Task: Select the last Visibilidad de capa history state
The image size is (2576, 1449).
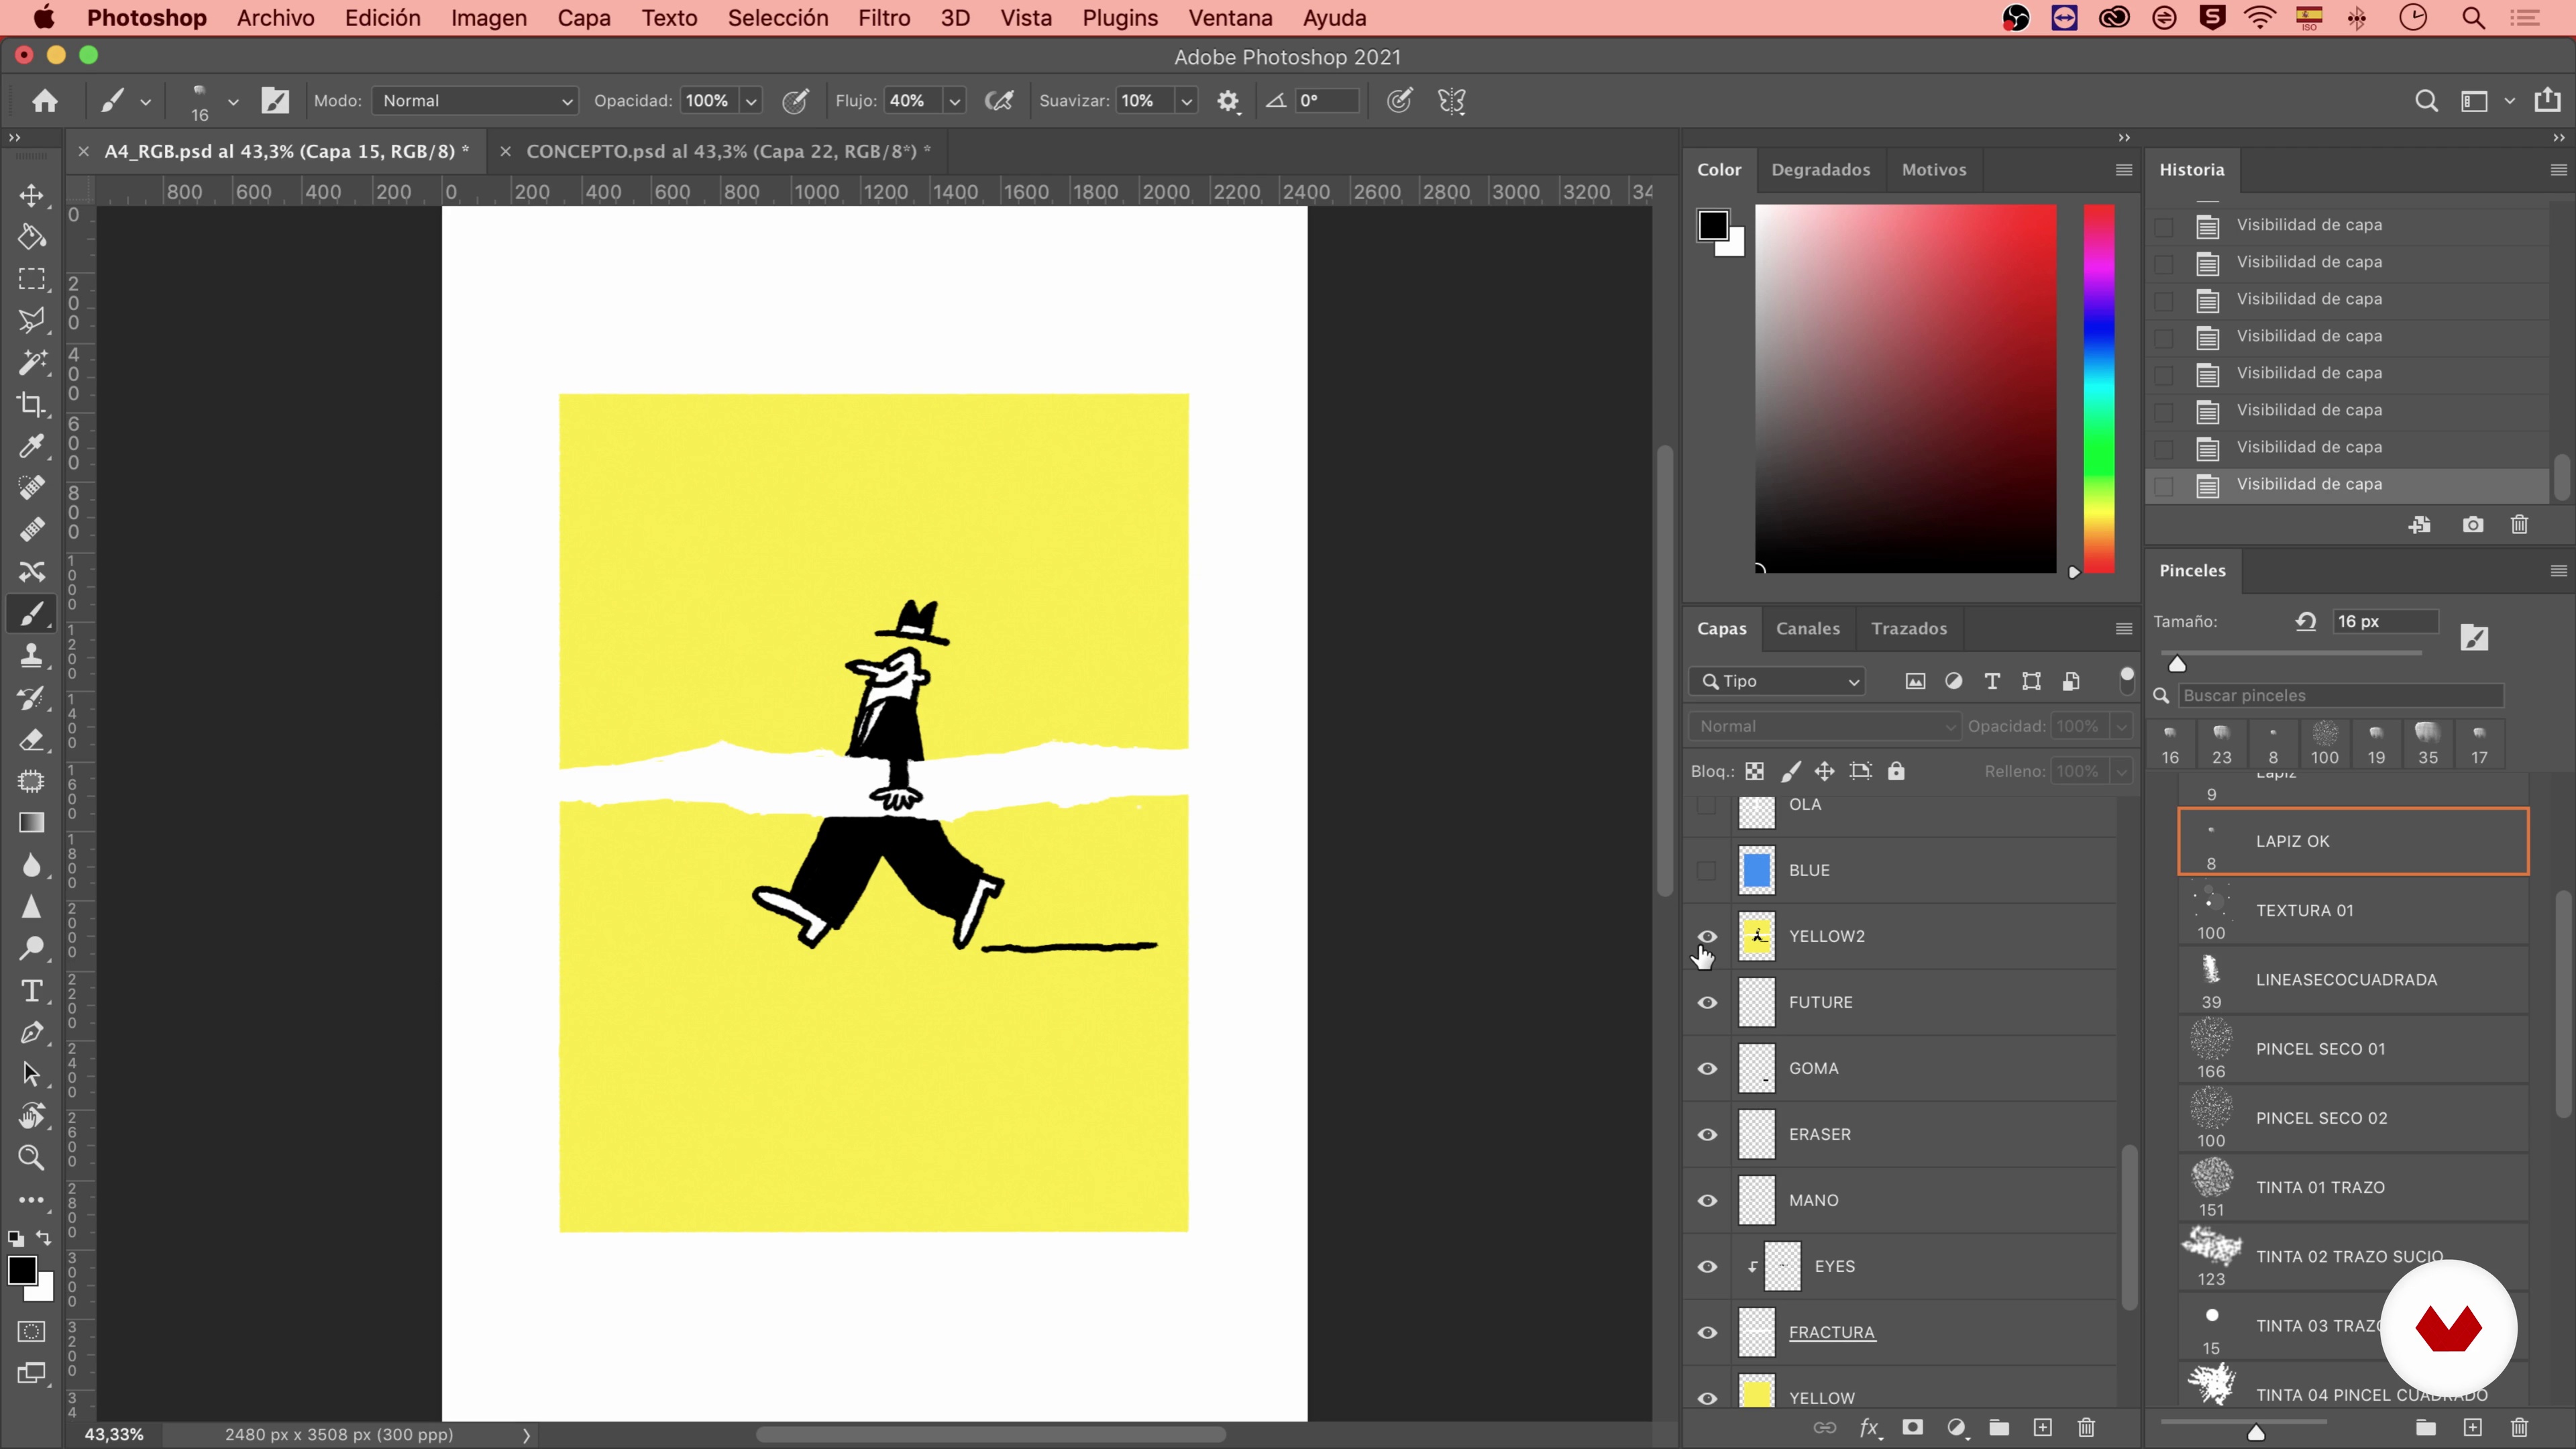Action: point(2347,484)
